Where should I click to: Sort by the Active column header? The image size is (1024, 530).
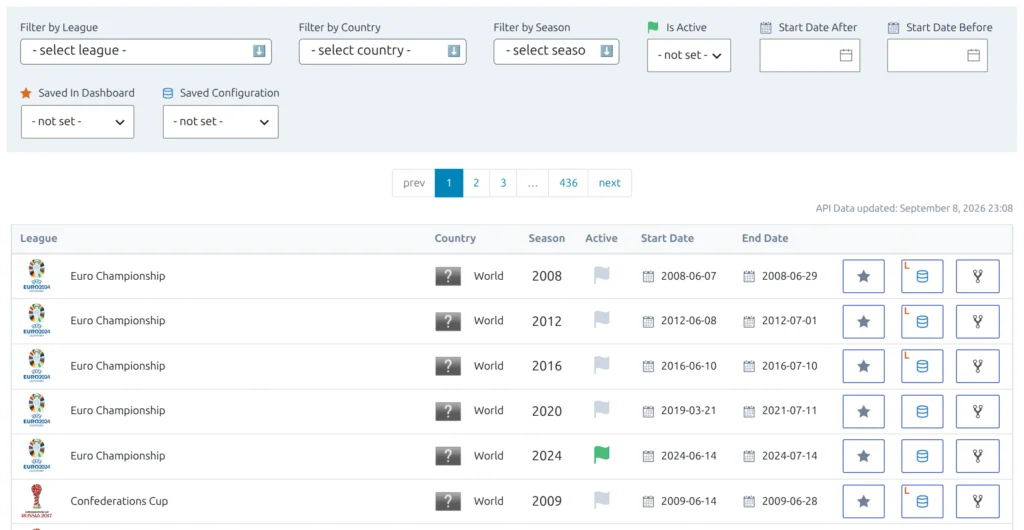[601, 238]
